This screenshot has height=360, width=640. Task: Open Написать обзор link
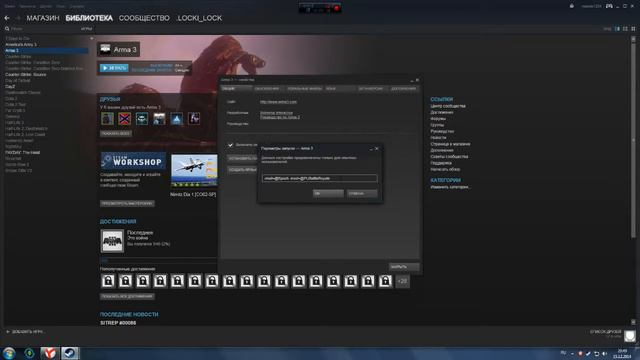coord(445,169)
